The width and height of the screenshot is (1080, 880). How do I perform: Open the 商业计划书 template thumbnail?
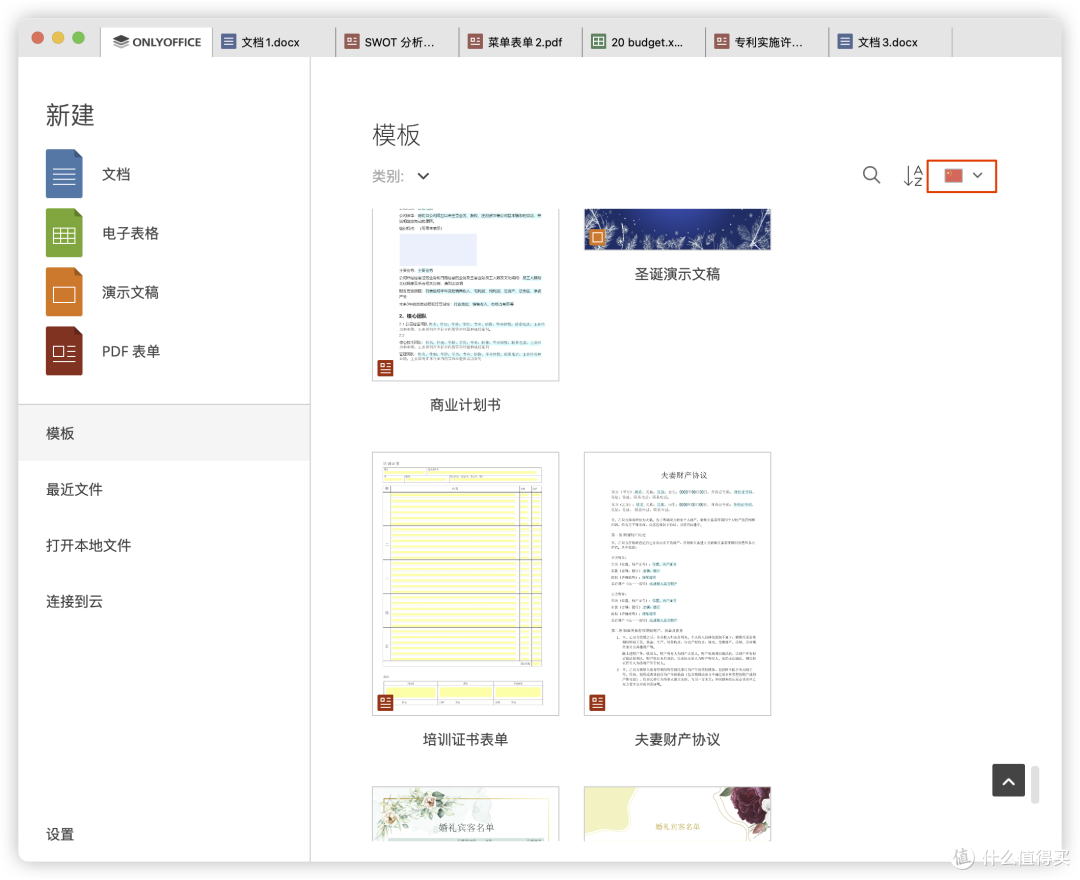[466, 295]
